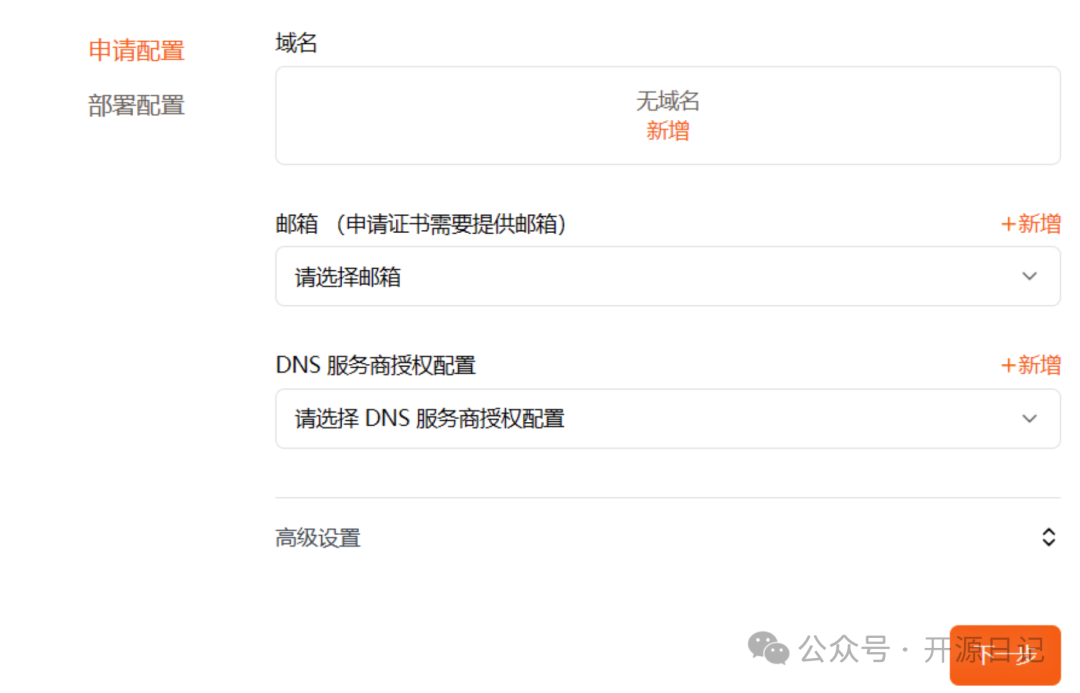Click the DNS 服务商授权配置 label
This screenshot has width=1080, height=693.
[375, 366]
